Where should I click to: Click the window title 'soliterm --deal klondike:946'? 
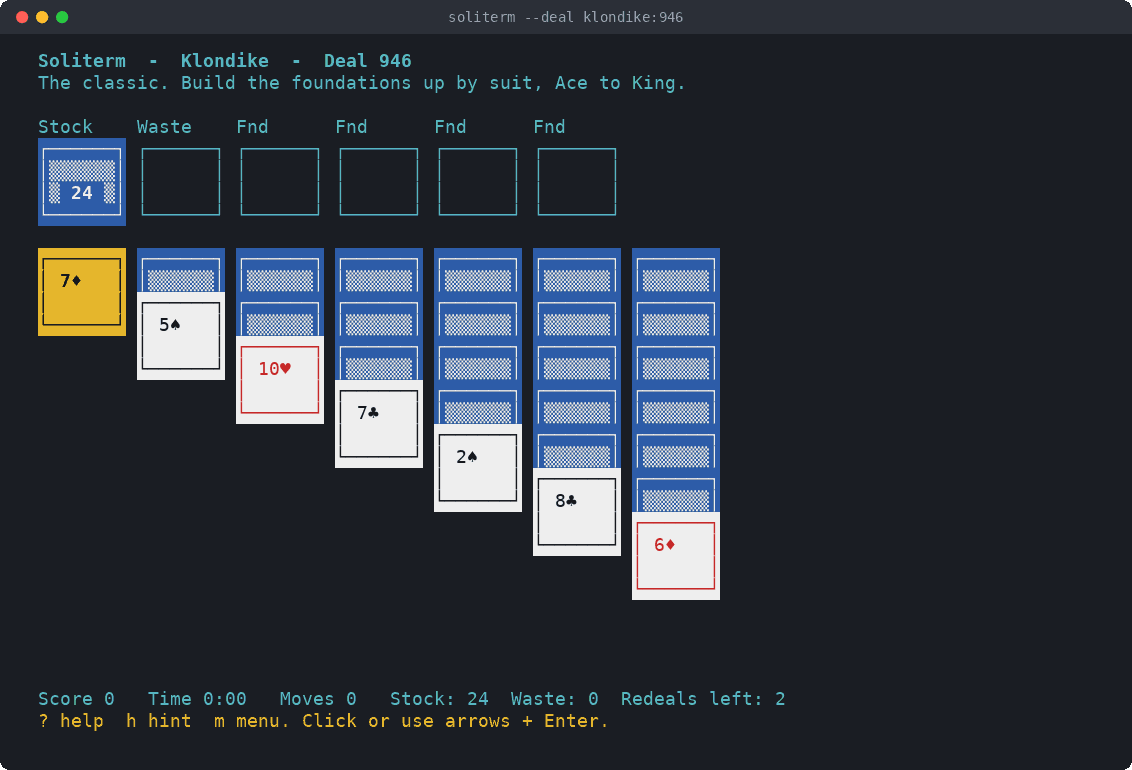565,17
